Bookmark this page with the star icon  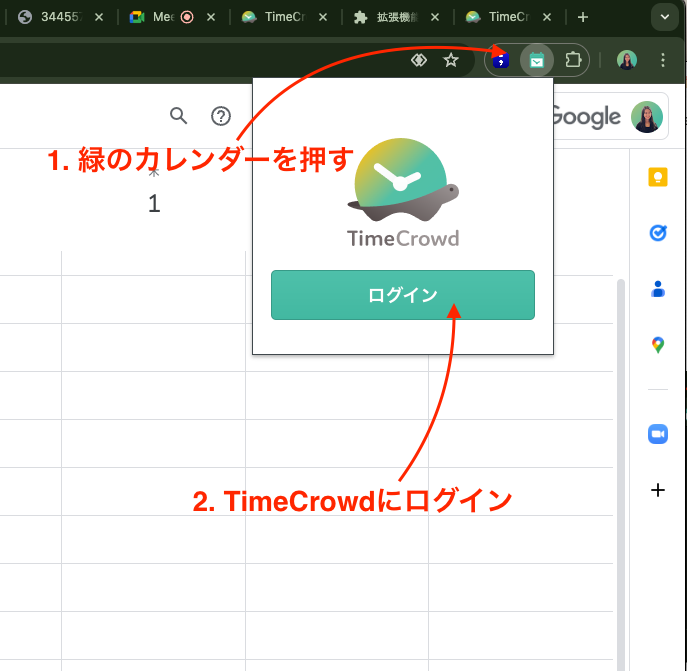[x=451, y=60]
